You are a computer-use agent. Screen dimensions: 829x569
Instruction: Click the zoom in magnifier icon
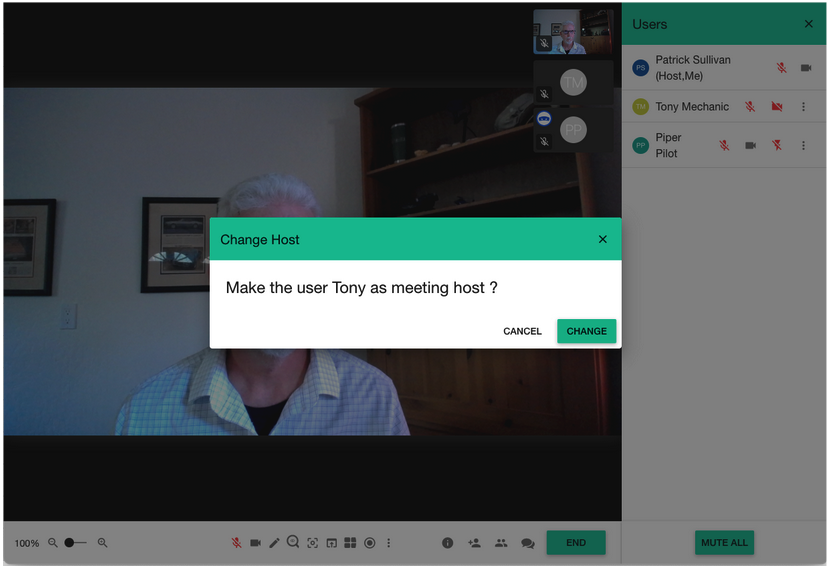coord(103,543)
